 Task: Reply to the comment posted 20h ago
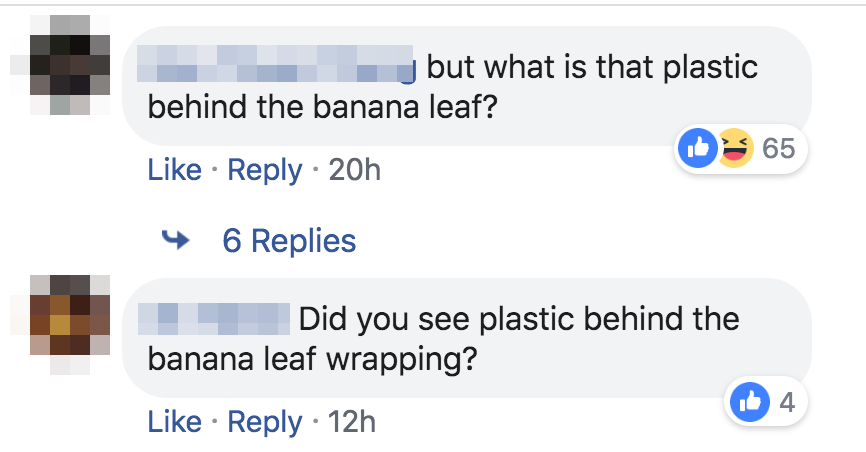[x=264, y=170]
